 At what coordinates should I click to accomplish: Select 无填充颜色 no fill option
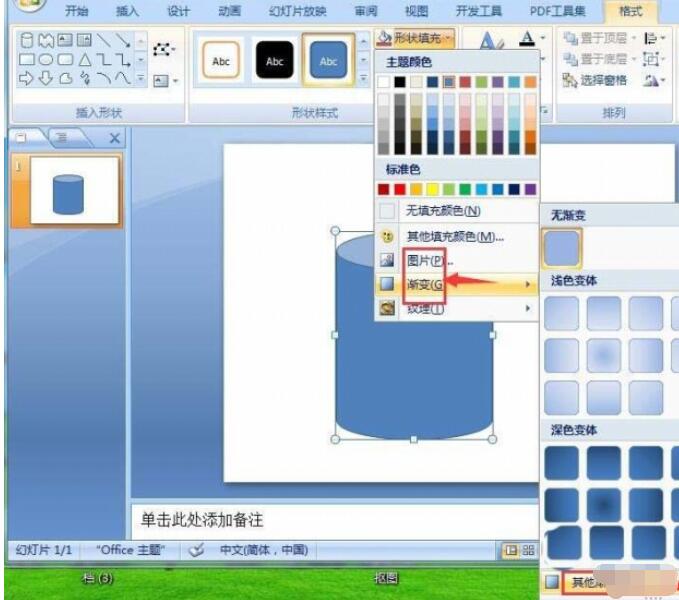(x=442, y=211)
